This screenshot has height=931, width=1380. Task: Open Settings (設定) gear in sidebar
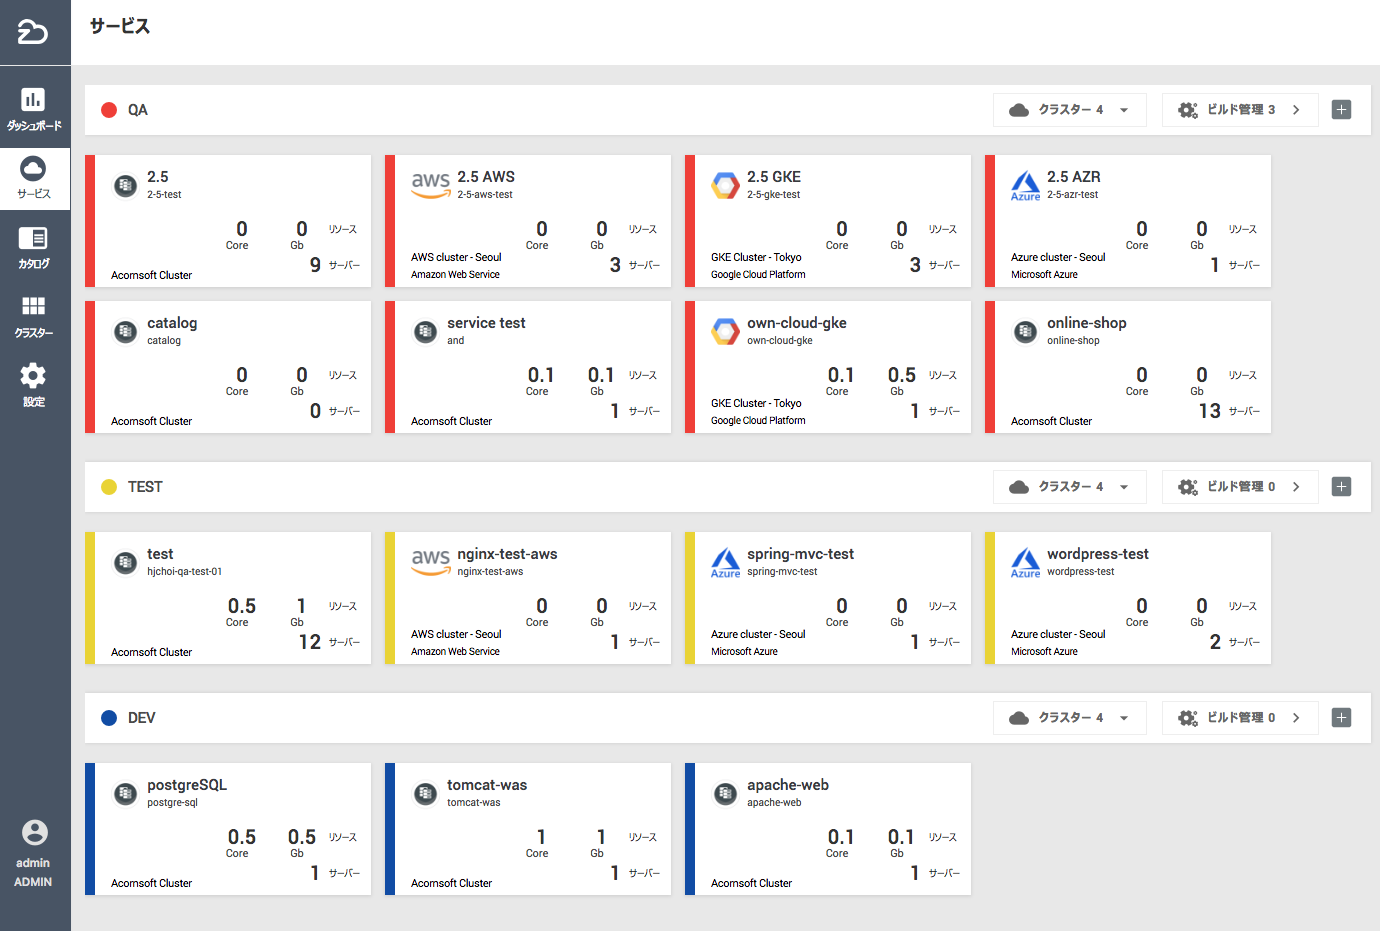point(34,385)
